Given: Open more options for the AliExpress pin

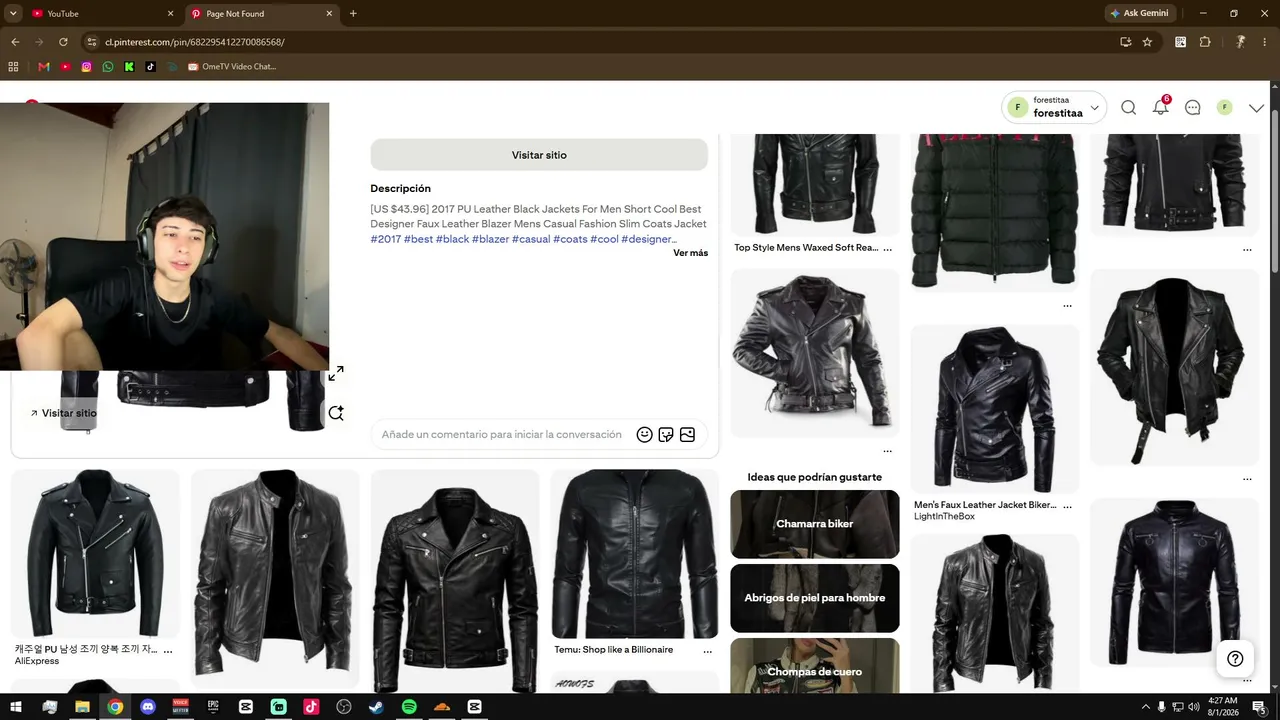Looking at the screenshot, I should (168, 651).
